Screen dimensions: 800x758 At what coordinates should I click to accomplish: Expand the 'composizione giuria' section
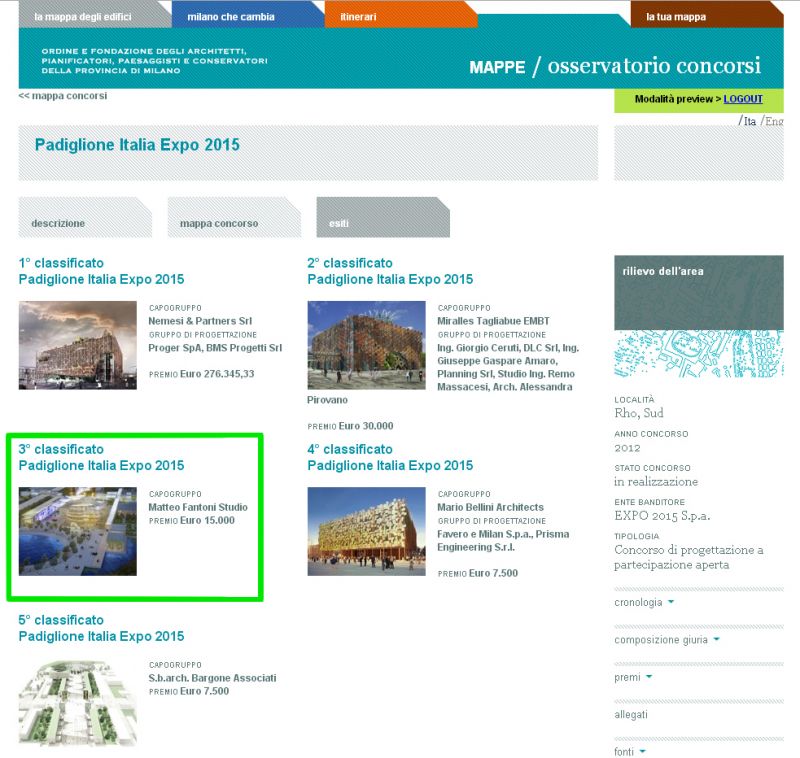tap(667, 640)
